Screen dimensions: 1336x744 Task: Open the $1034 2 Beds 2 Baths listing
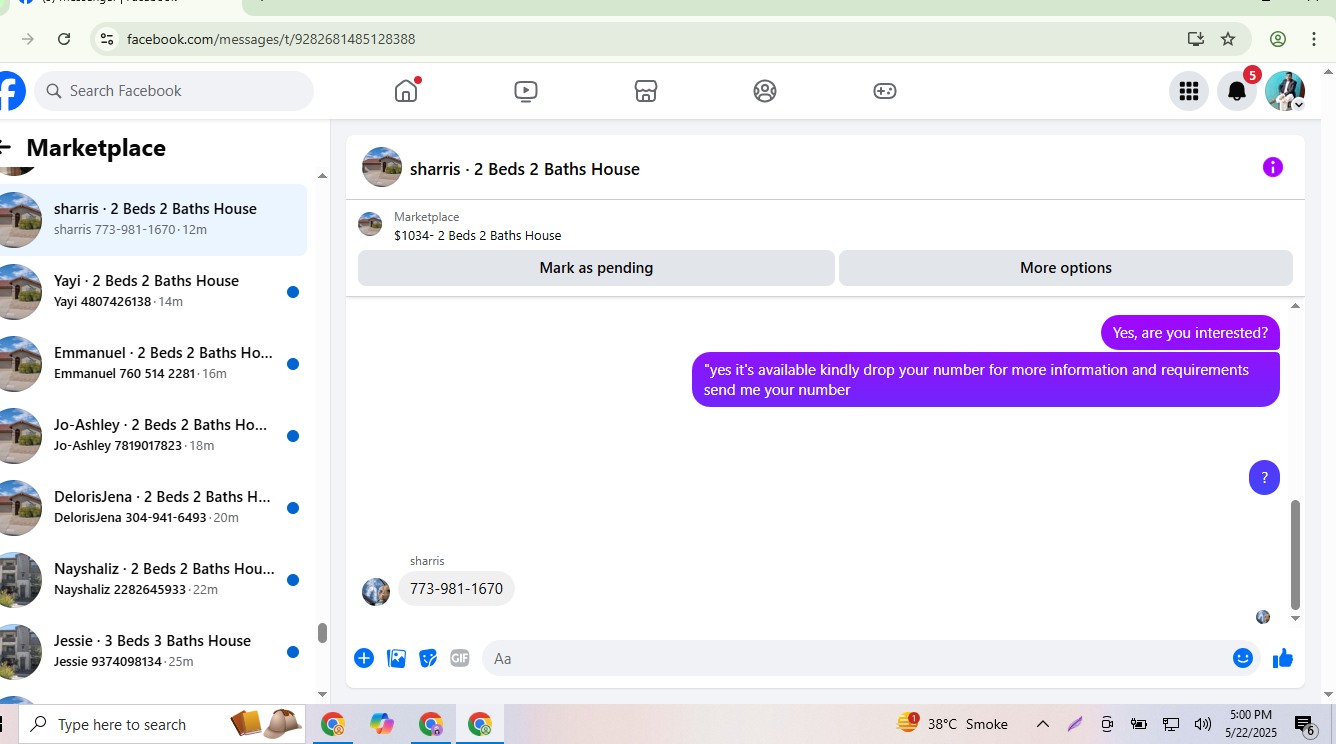(x=478, y=236)
